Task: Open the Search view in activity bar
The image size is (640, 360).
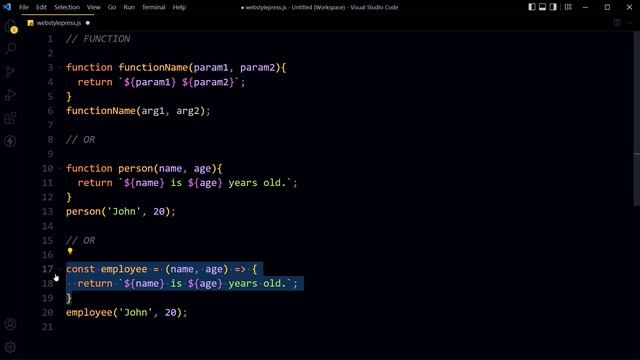Action: coord(10,49)
